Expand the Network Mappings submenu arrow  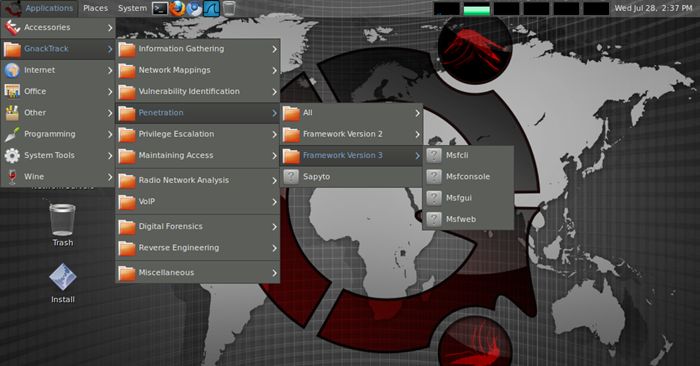pyautogui.click(x=275, y=71)
